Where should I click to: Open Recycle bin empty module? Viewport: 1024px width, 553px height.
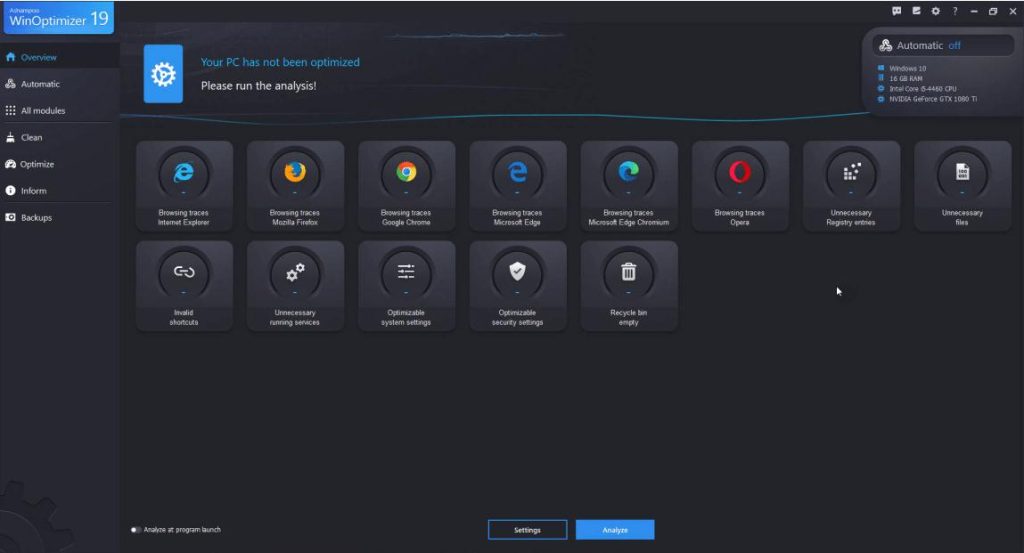tap(628, 286)
